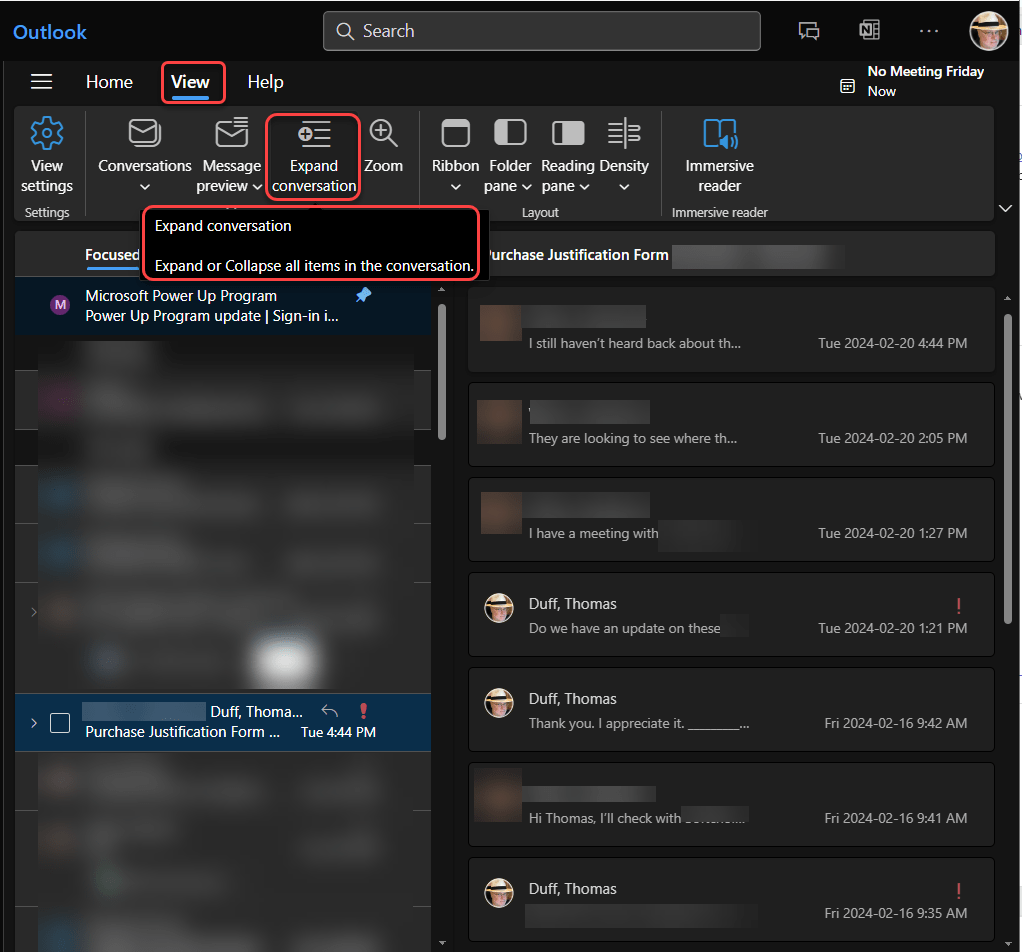This screenshot has width=1022, height=952.
Task: Click the message list vertical scrollbar
Action: point(440,372)
